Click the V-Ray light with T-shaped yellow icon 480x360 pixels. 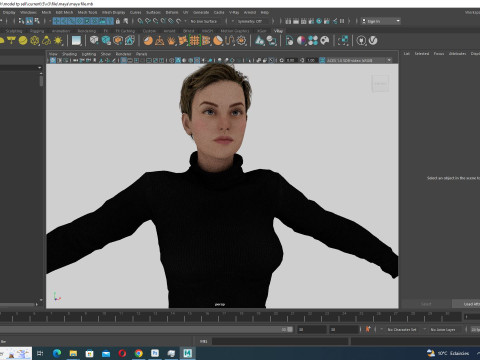(x=11, y=41)
